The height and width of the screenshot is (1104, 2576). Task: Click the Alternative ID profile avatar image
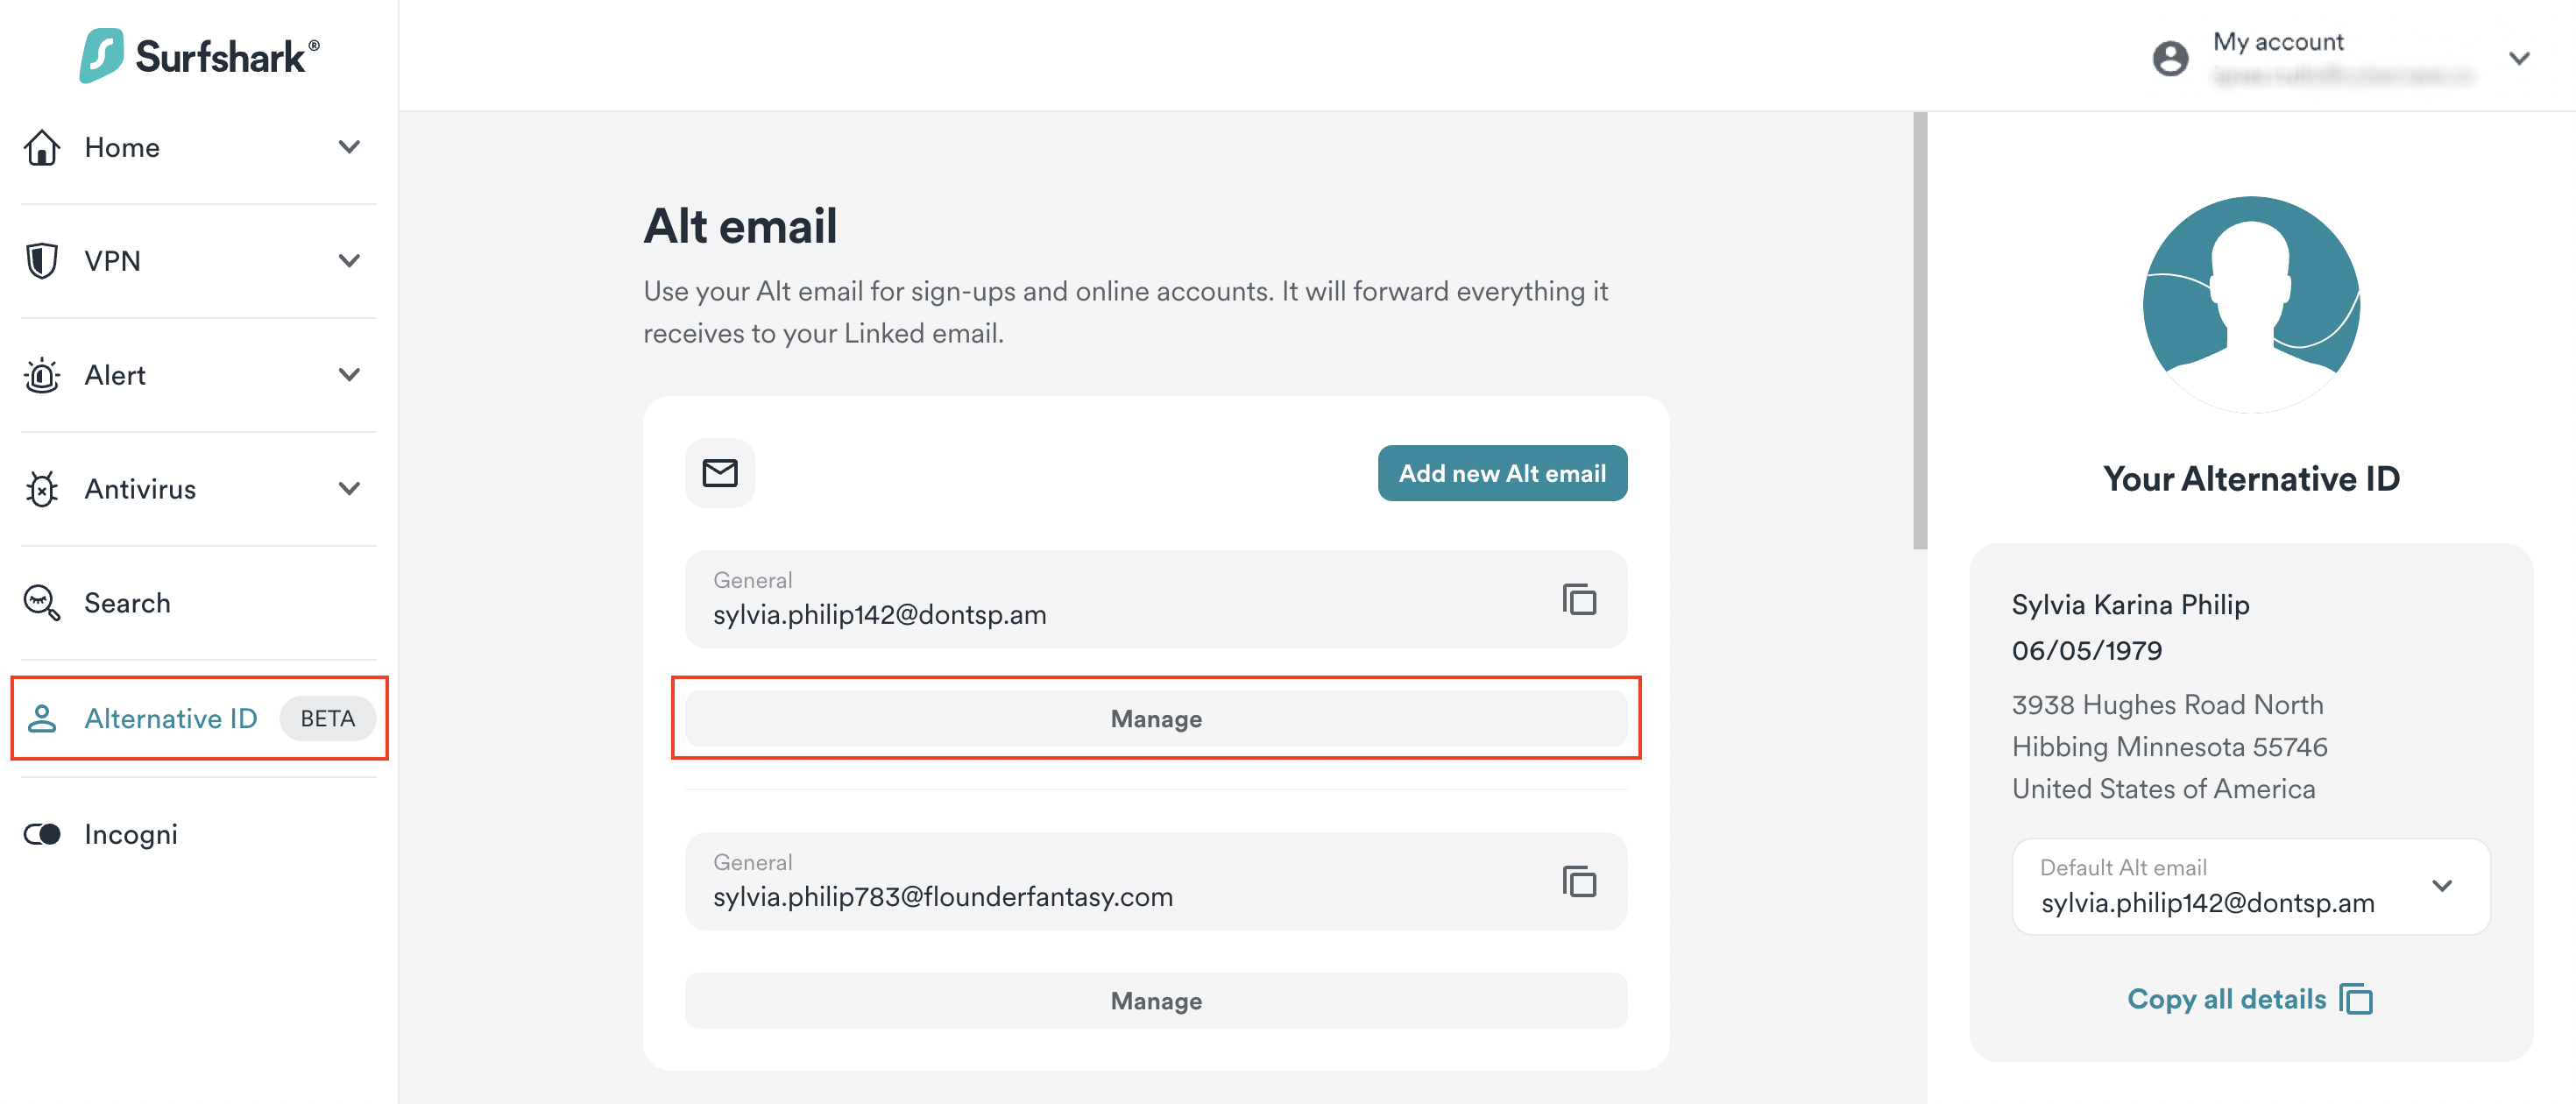click(2250, 304)
